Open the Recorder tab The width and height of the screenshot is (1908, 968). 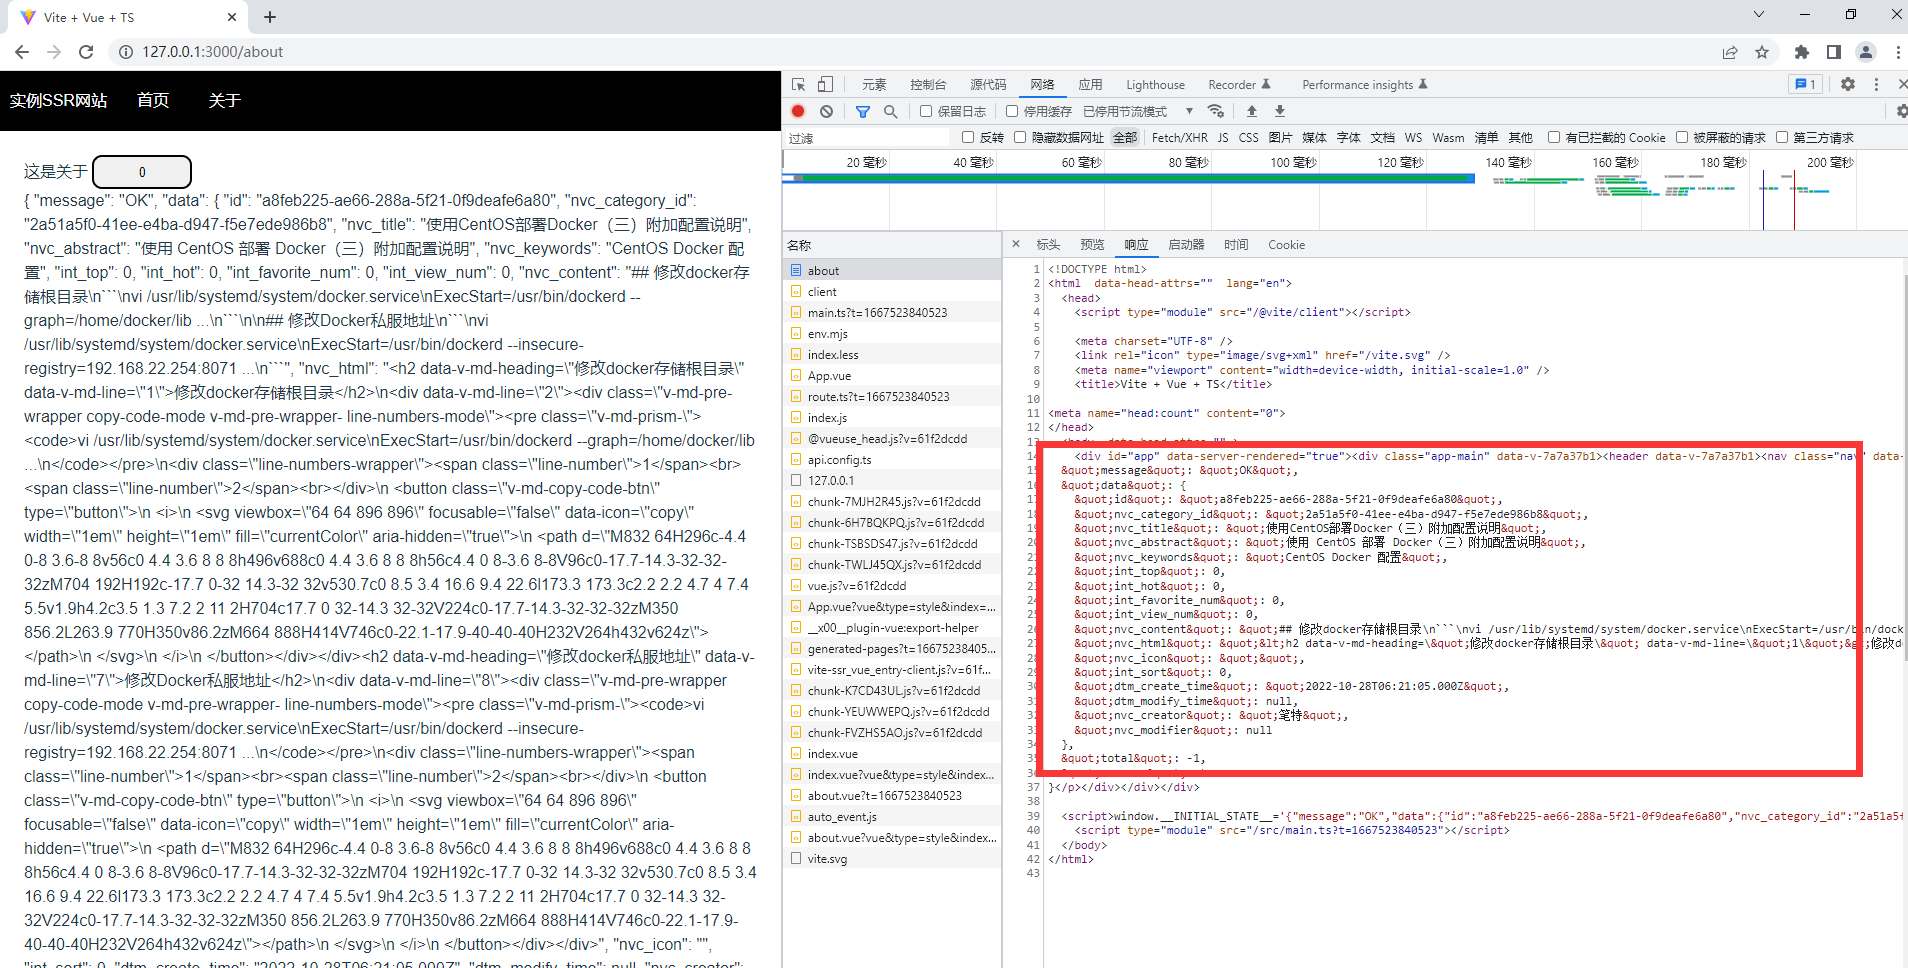click(1239, 85)
